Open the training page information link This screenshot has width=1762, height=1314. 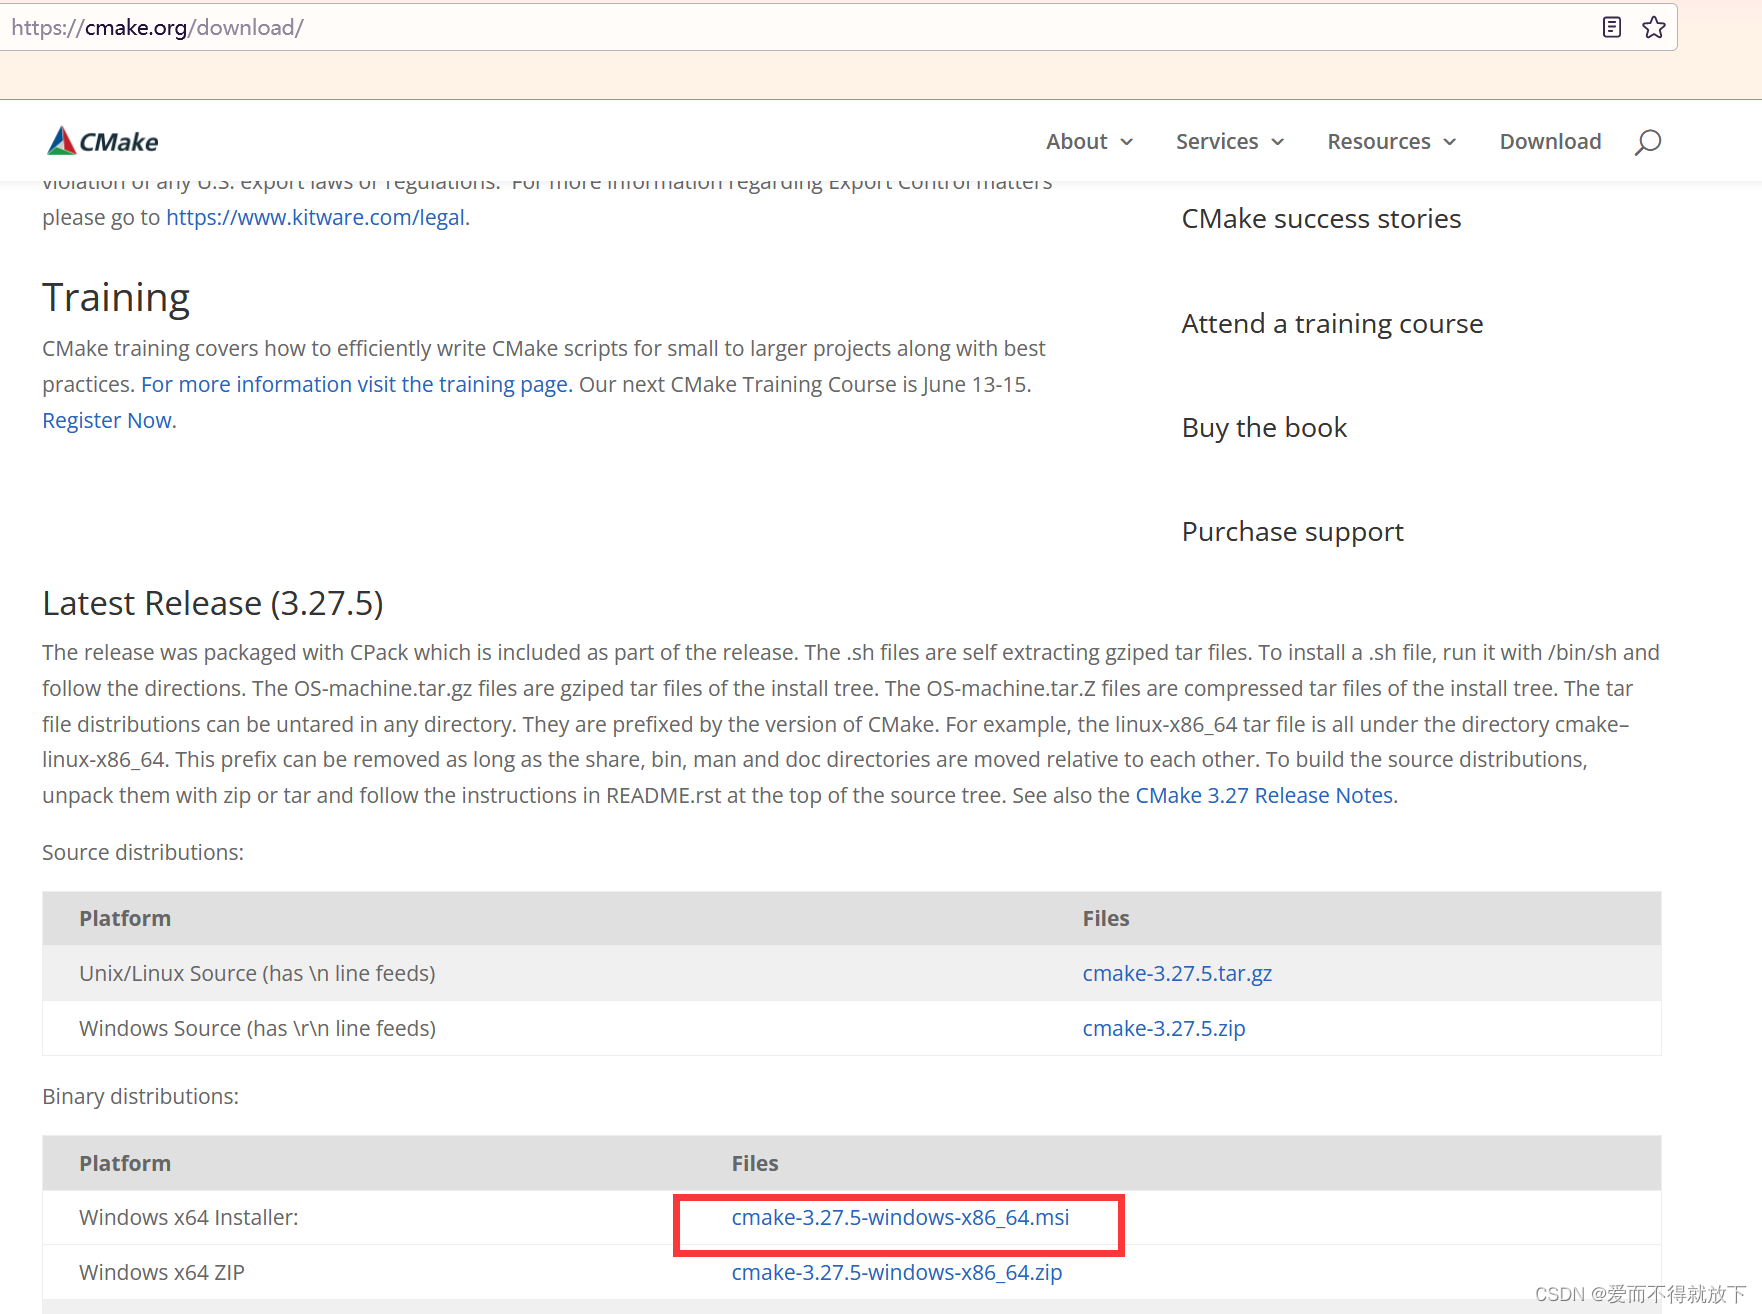click(x=355, y=384)
